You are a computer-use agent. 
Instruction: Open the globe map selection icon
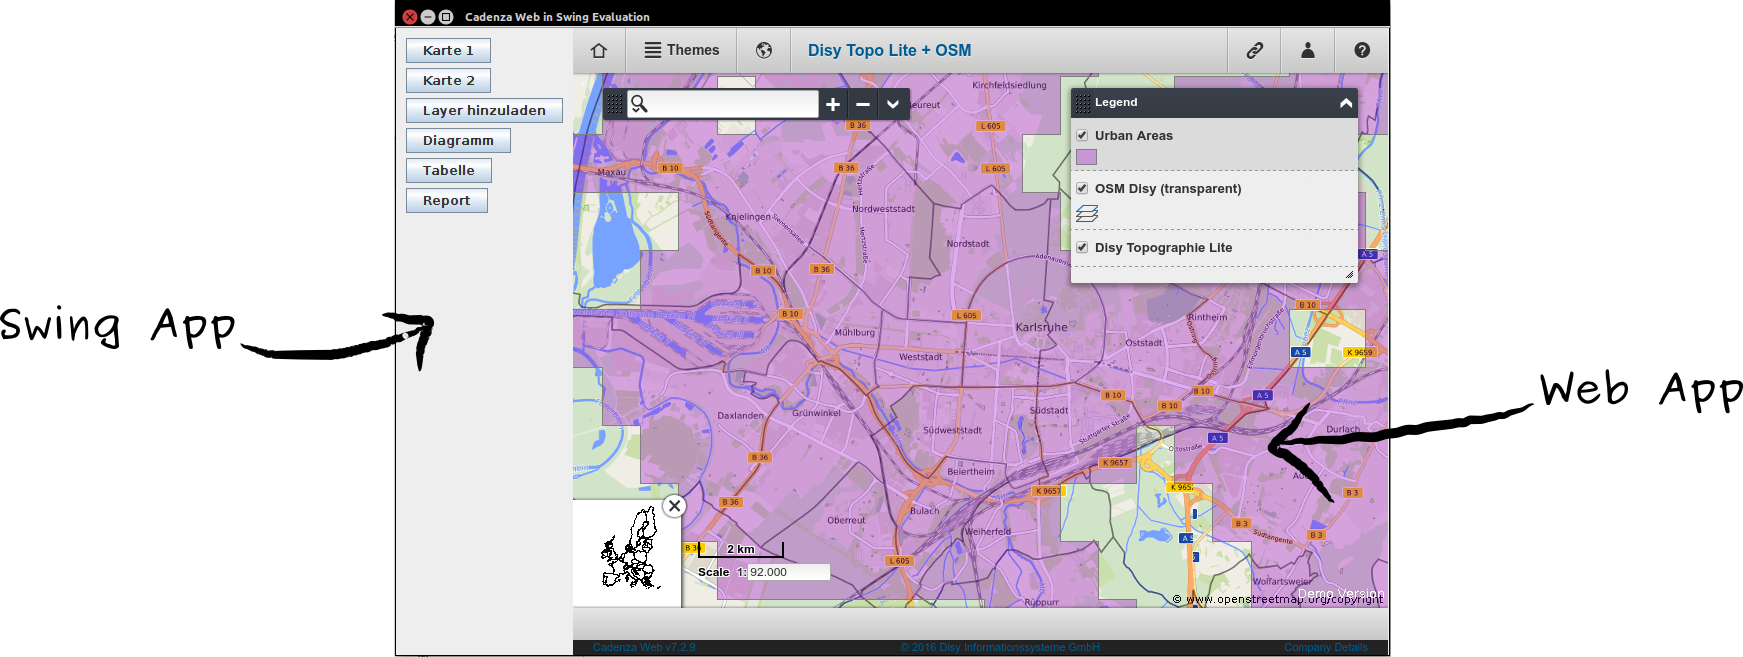[764, 50]
